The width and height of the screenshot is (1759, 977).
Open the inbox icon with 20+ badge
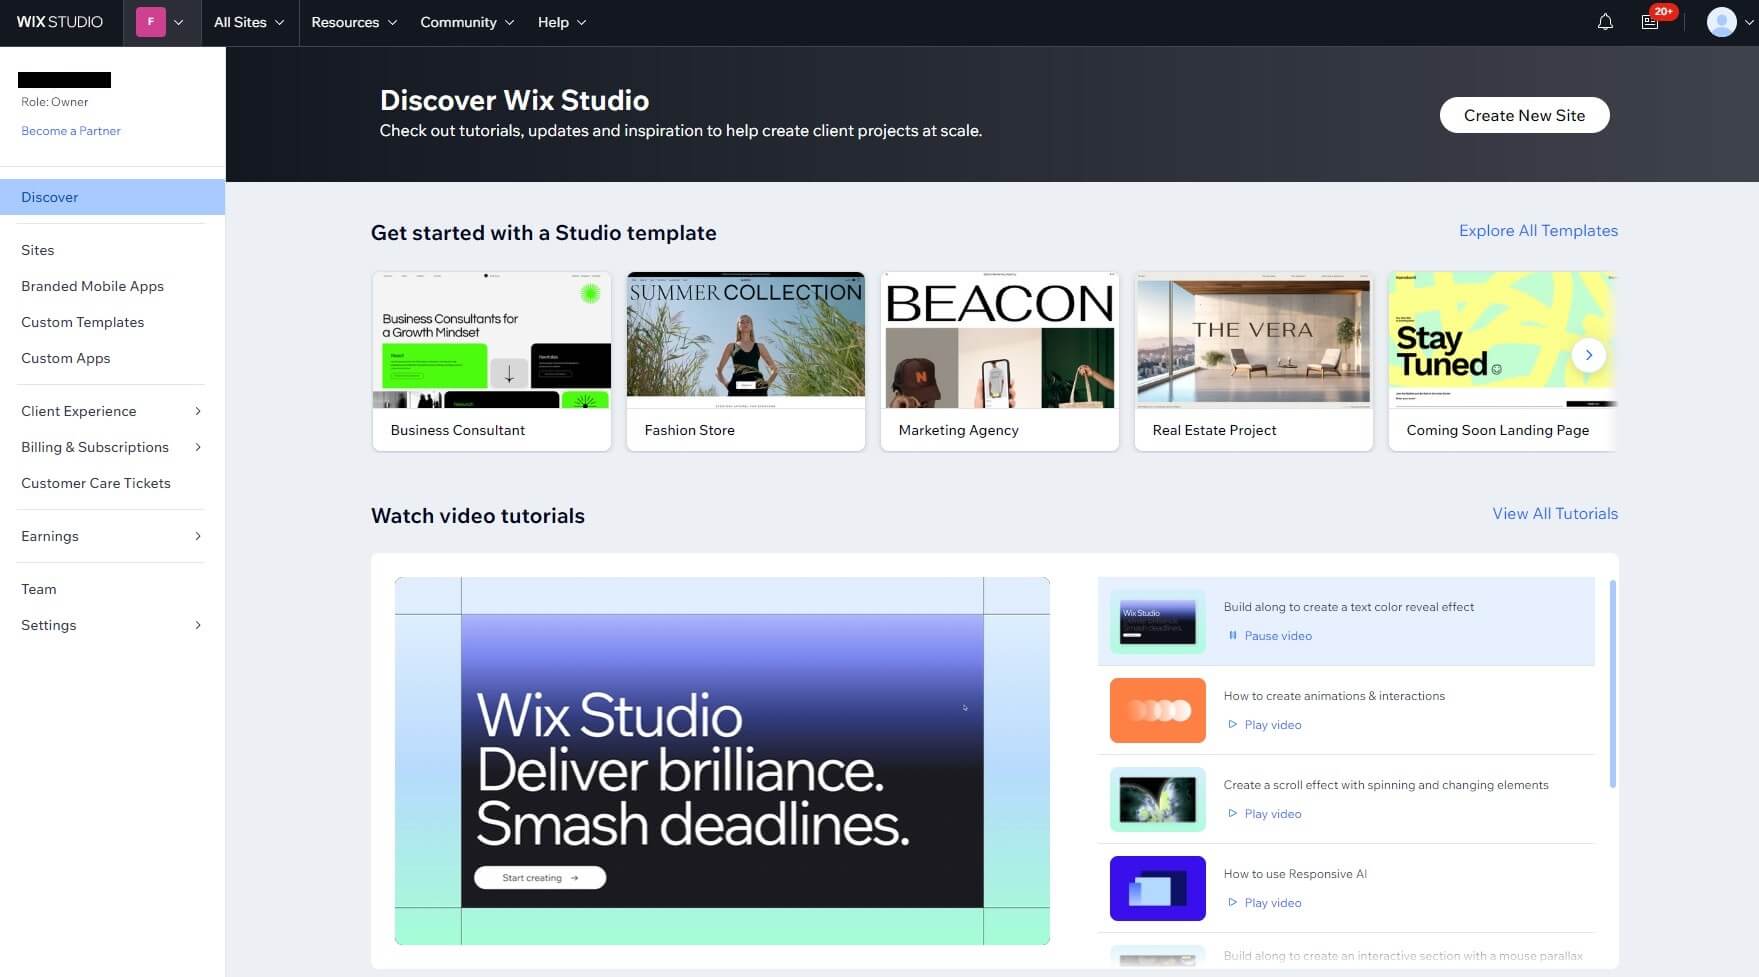point(1651,22)
